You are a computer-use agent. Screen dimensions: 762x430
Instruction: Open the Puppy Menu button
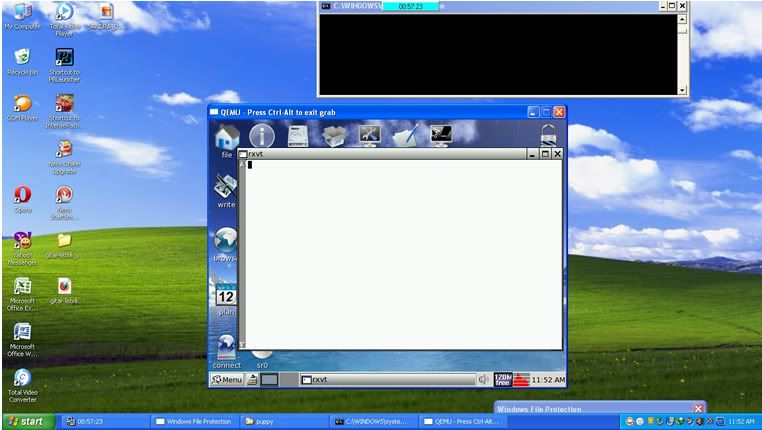pos(227,379)
